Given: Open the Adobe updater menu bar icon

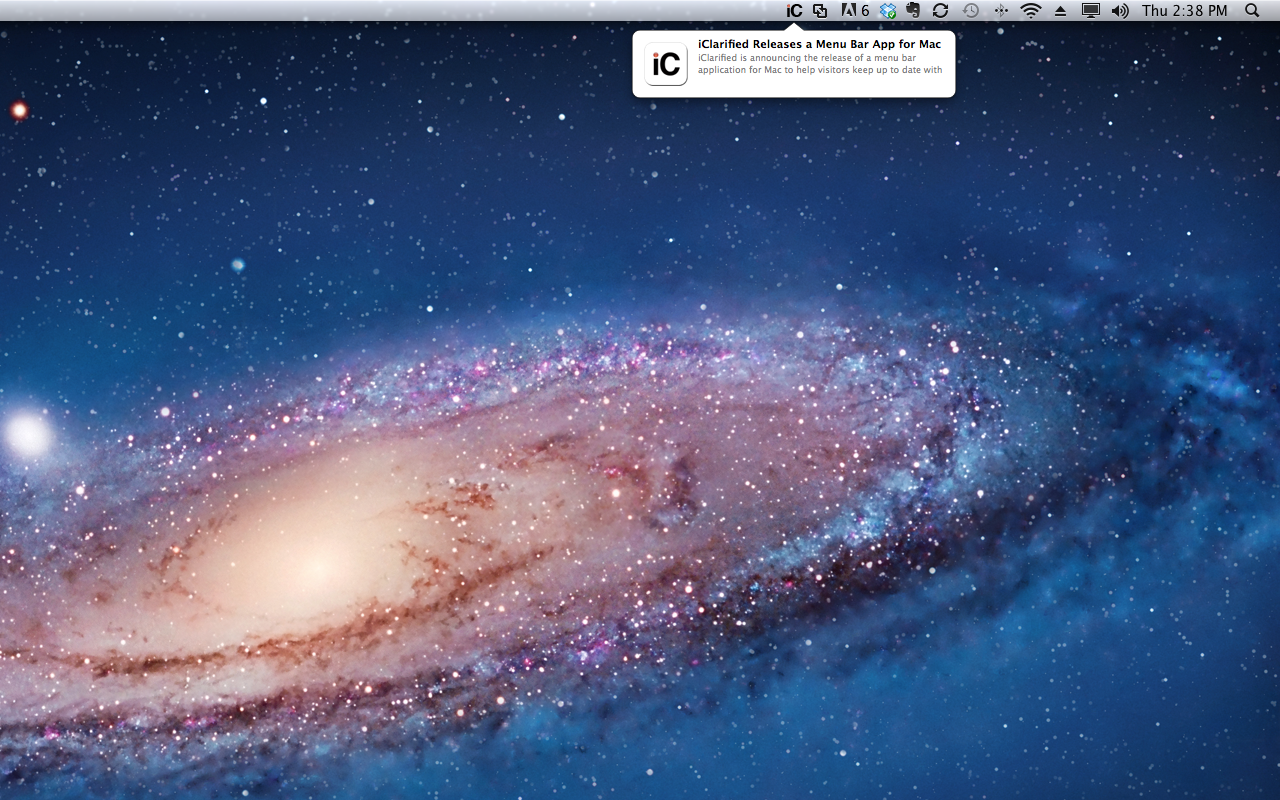Looking at the screenshot, I should tap(849, 11).
